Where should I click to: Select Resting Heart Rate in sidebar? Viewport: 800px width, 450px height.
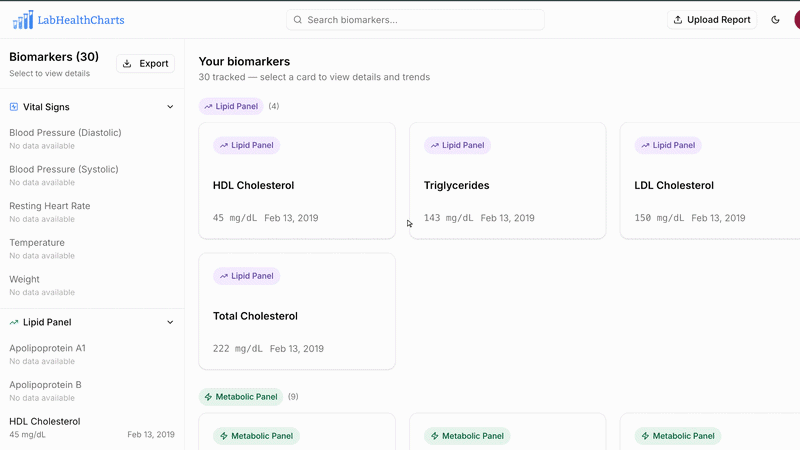pyautogui.click(x=92, y=212)
